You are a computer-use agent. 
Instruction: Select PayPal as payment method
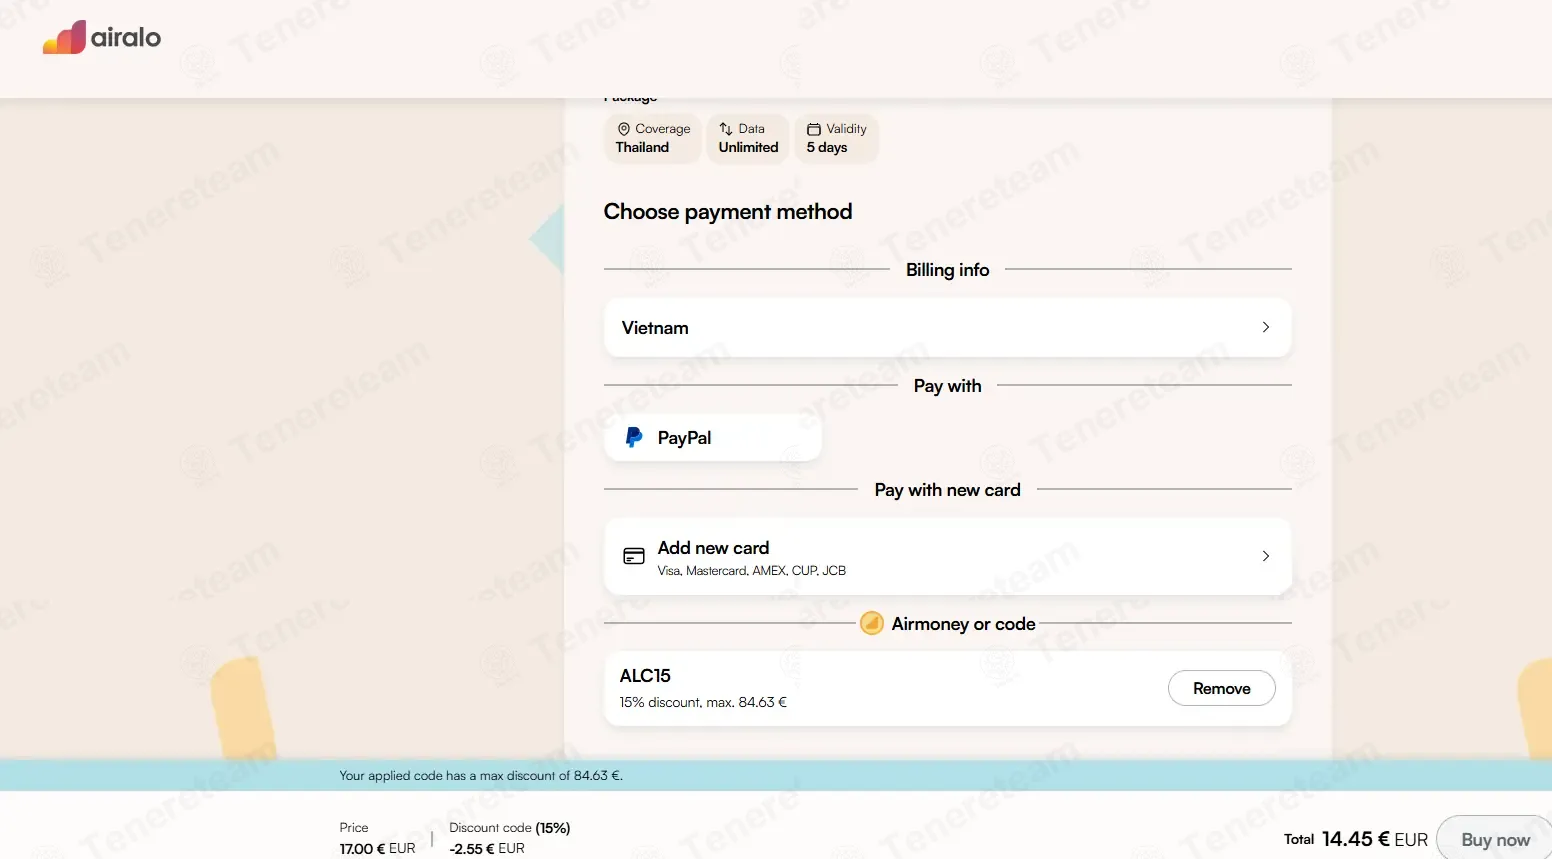(x=713, y=437)
